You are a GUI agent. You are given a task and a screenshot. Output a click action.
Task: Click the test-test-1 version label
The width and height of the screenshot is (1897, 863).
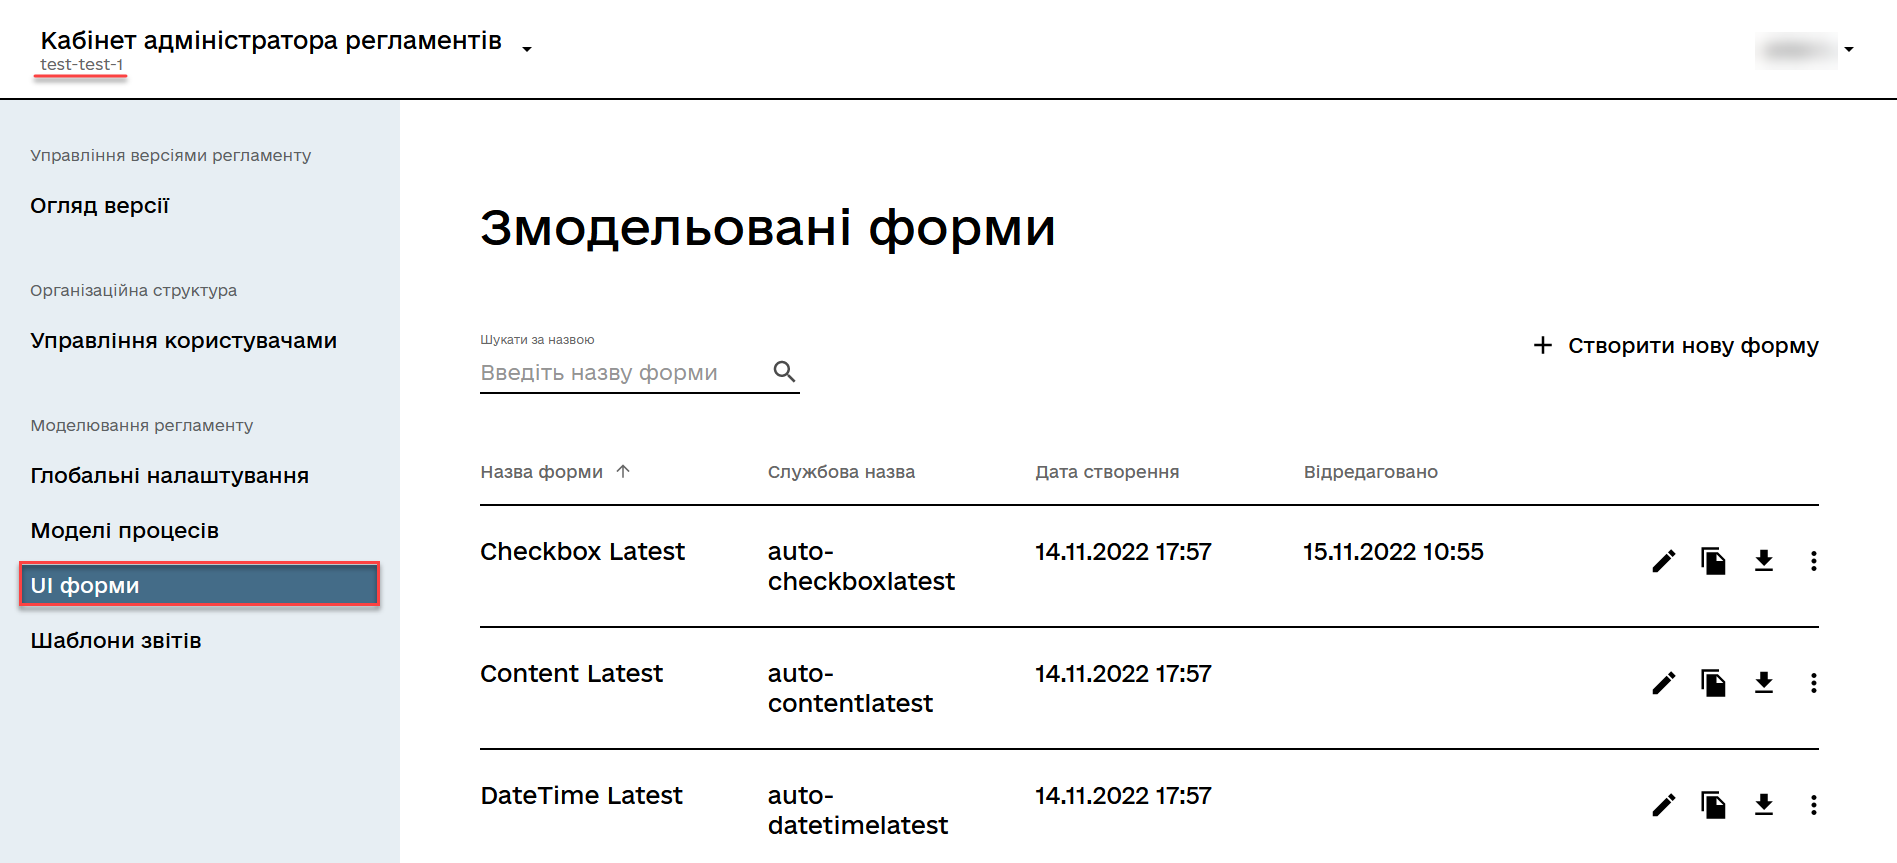[82, 65]
